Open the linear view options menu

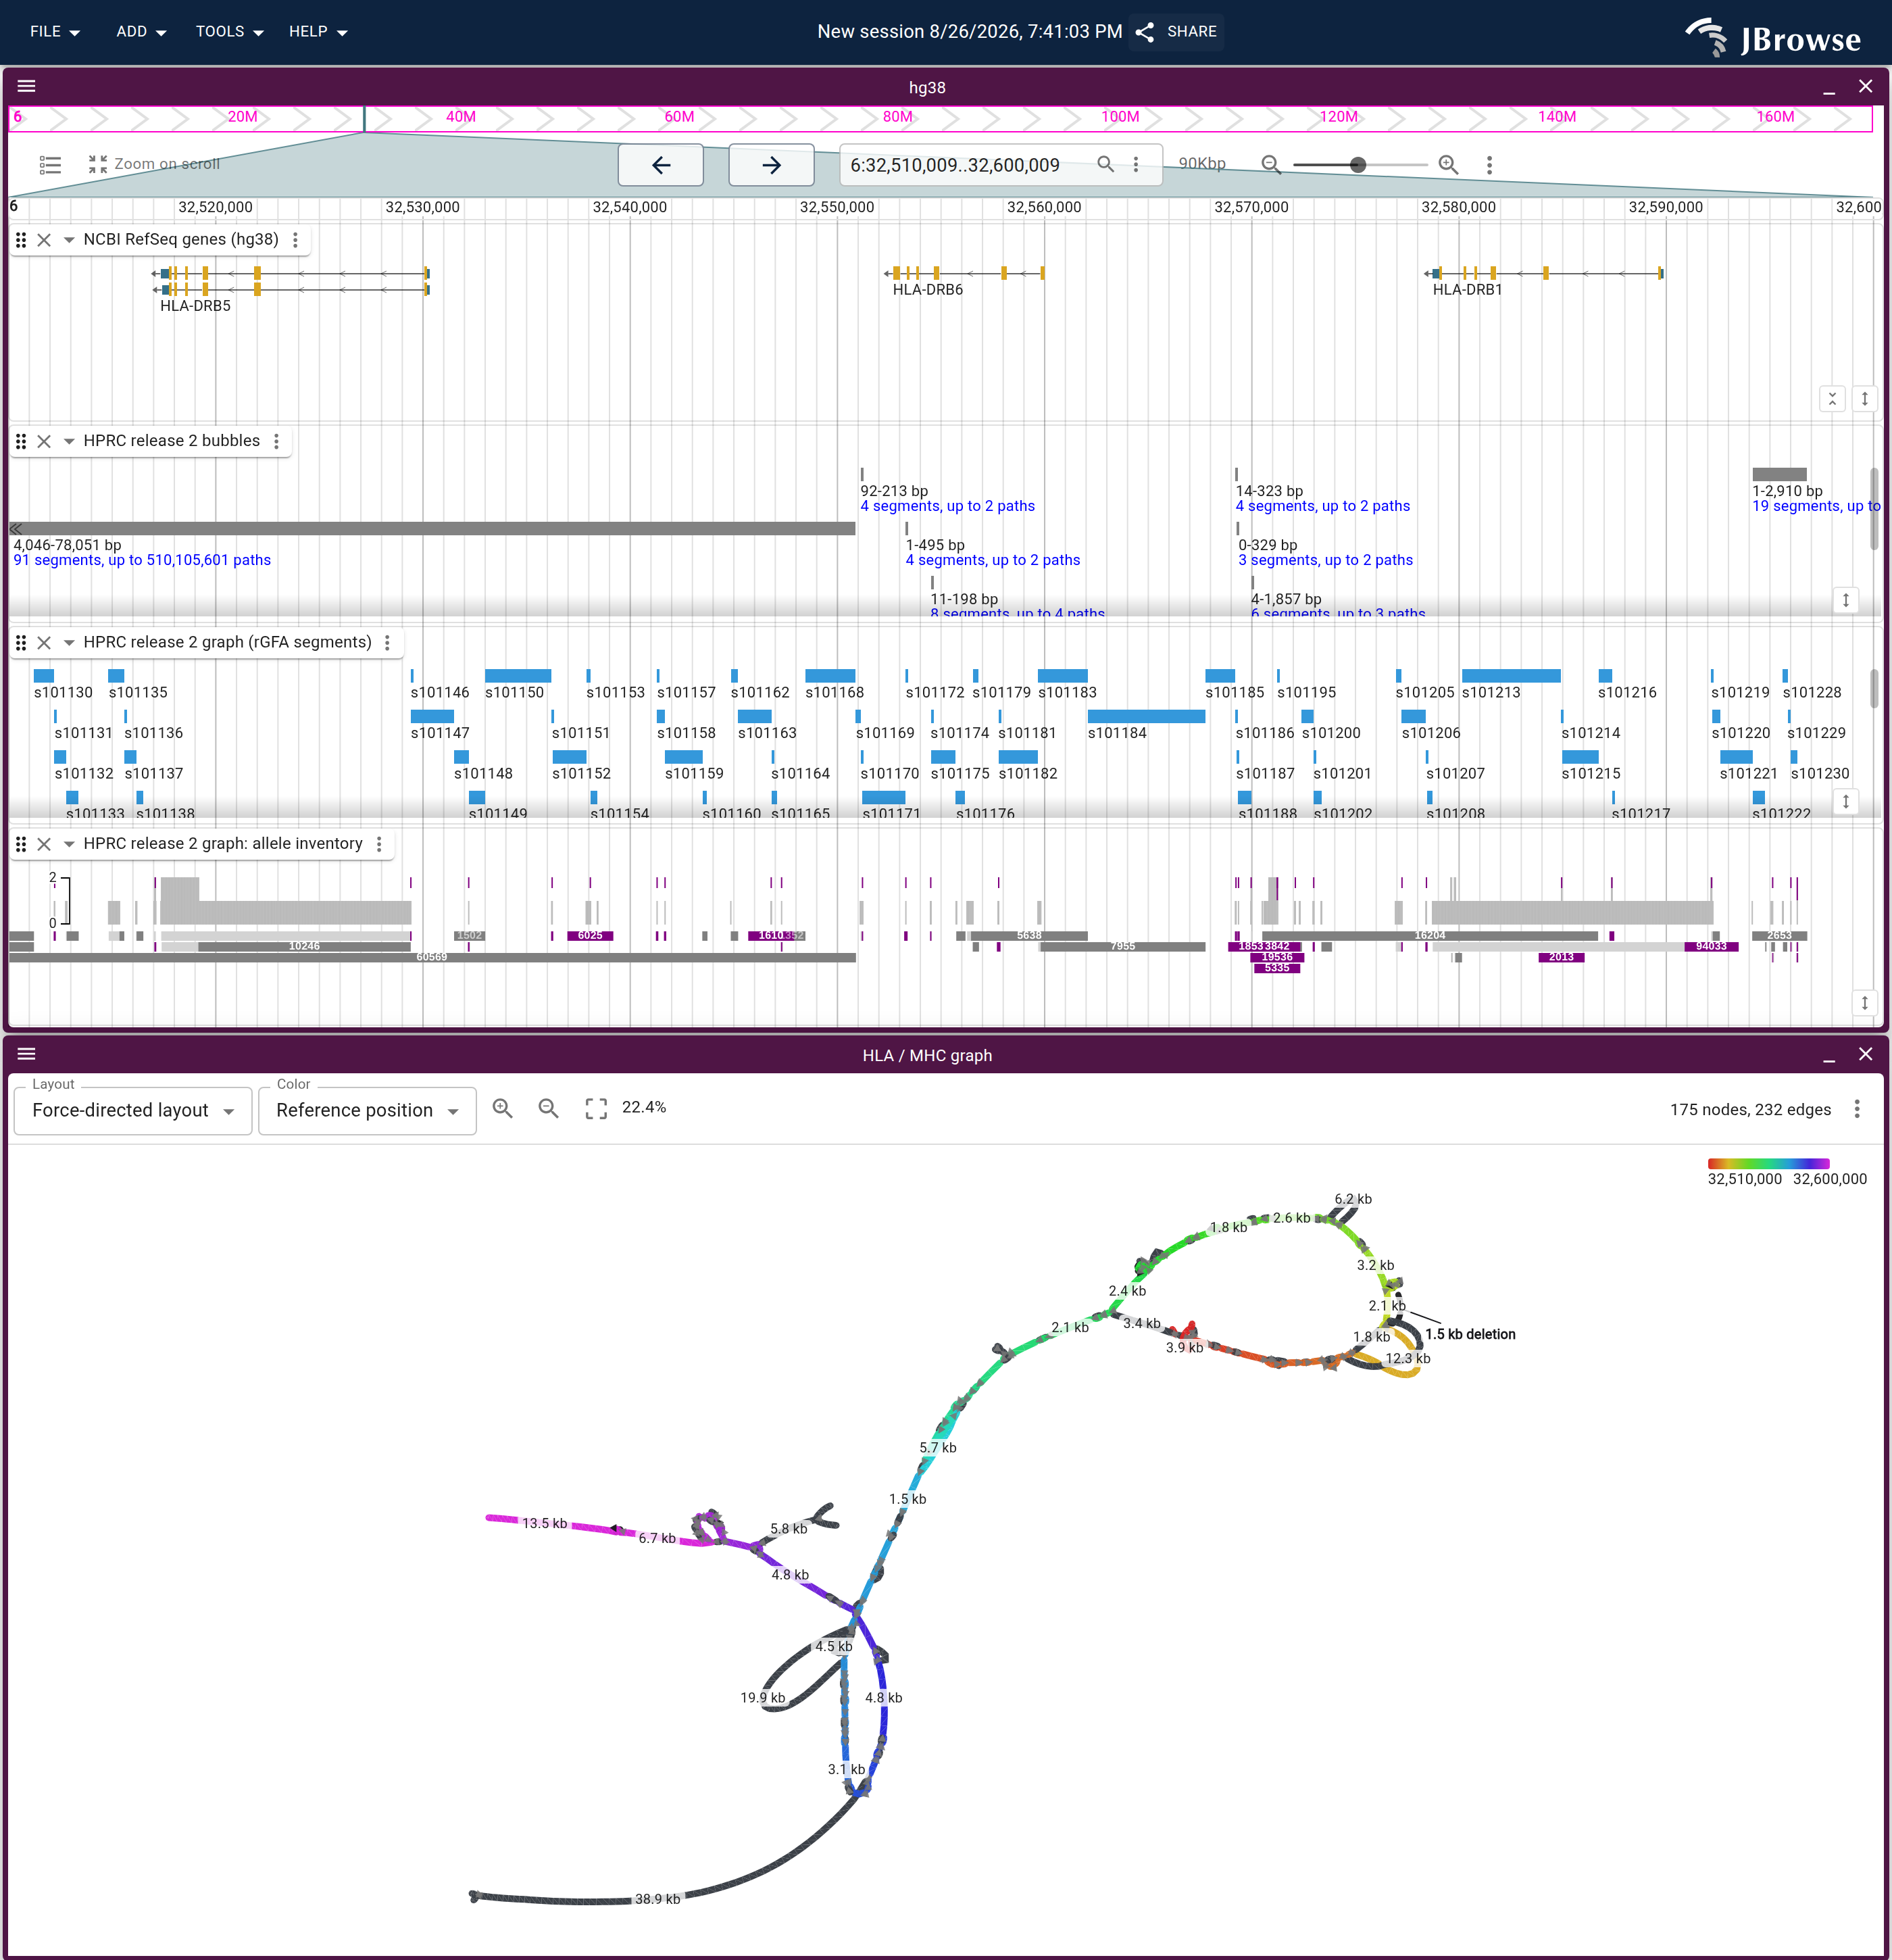(1489, 165)
